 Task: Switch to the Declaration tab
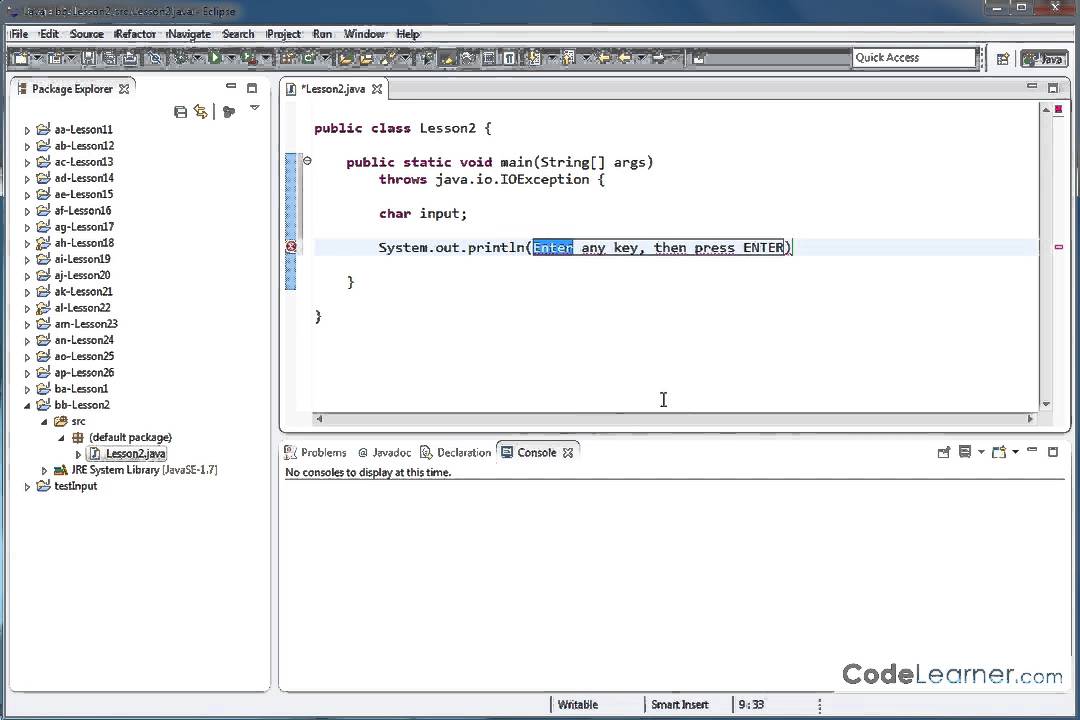pyautogui.click(x=456, y=453)
